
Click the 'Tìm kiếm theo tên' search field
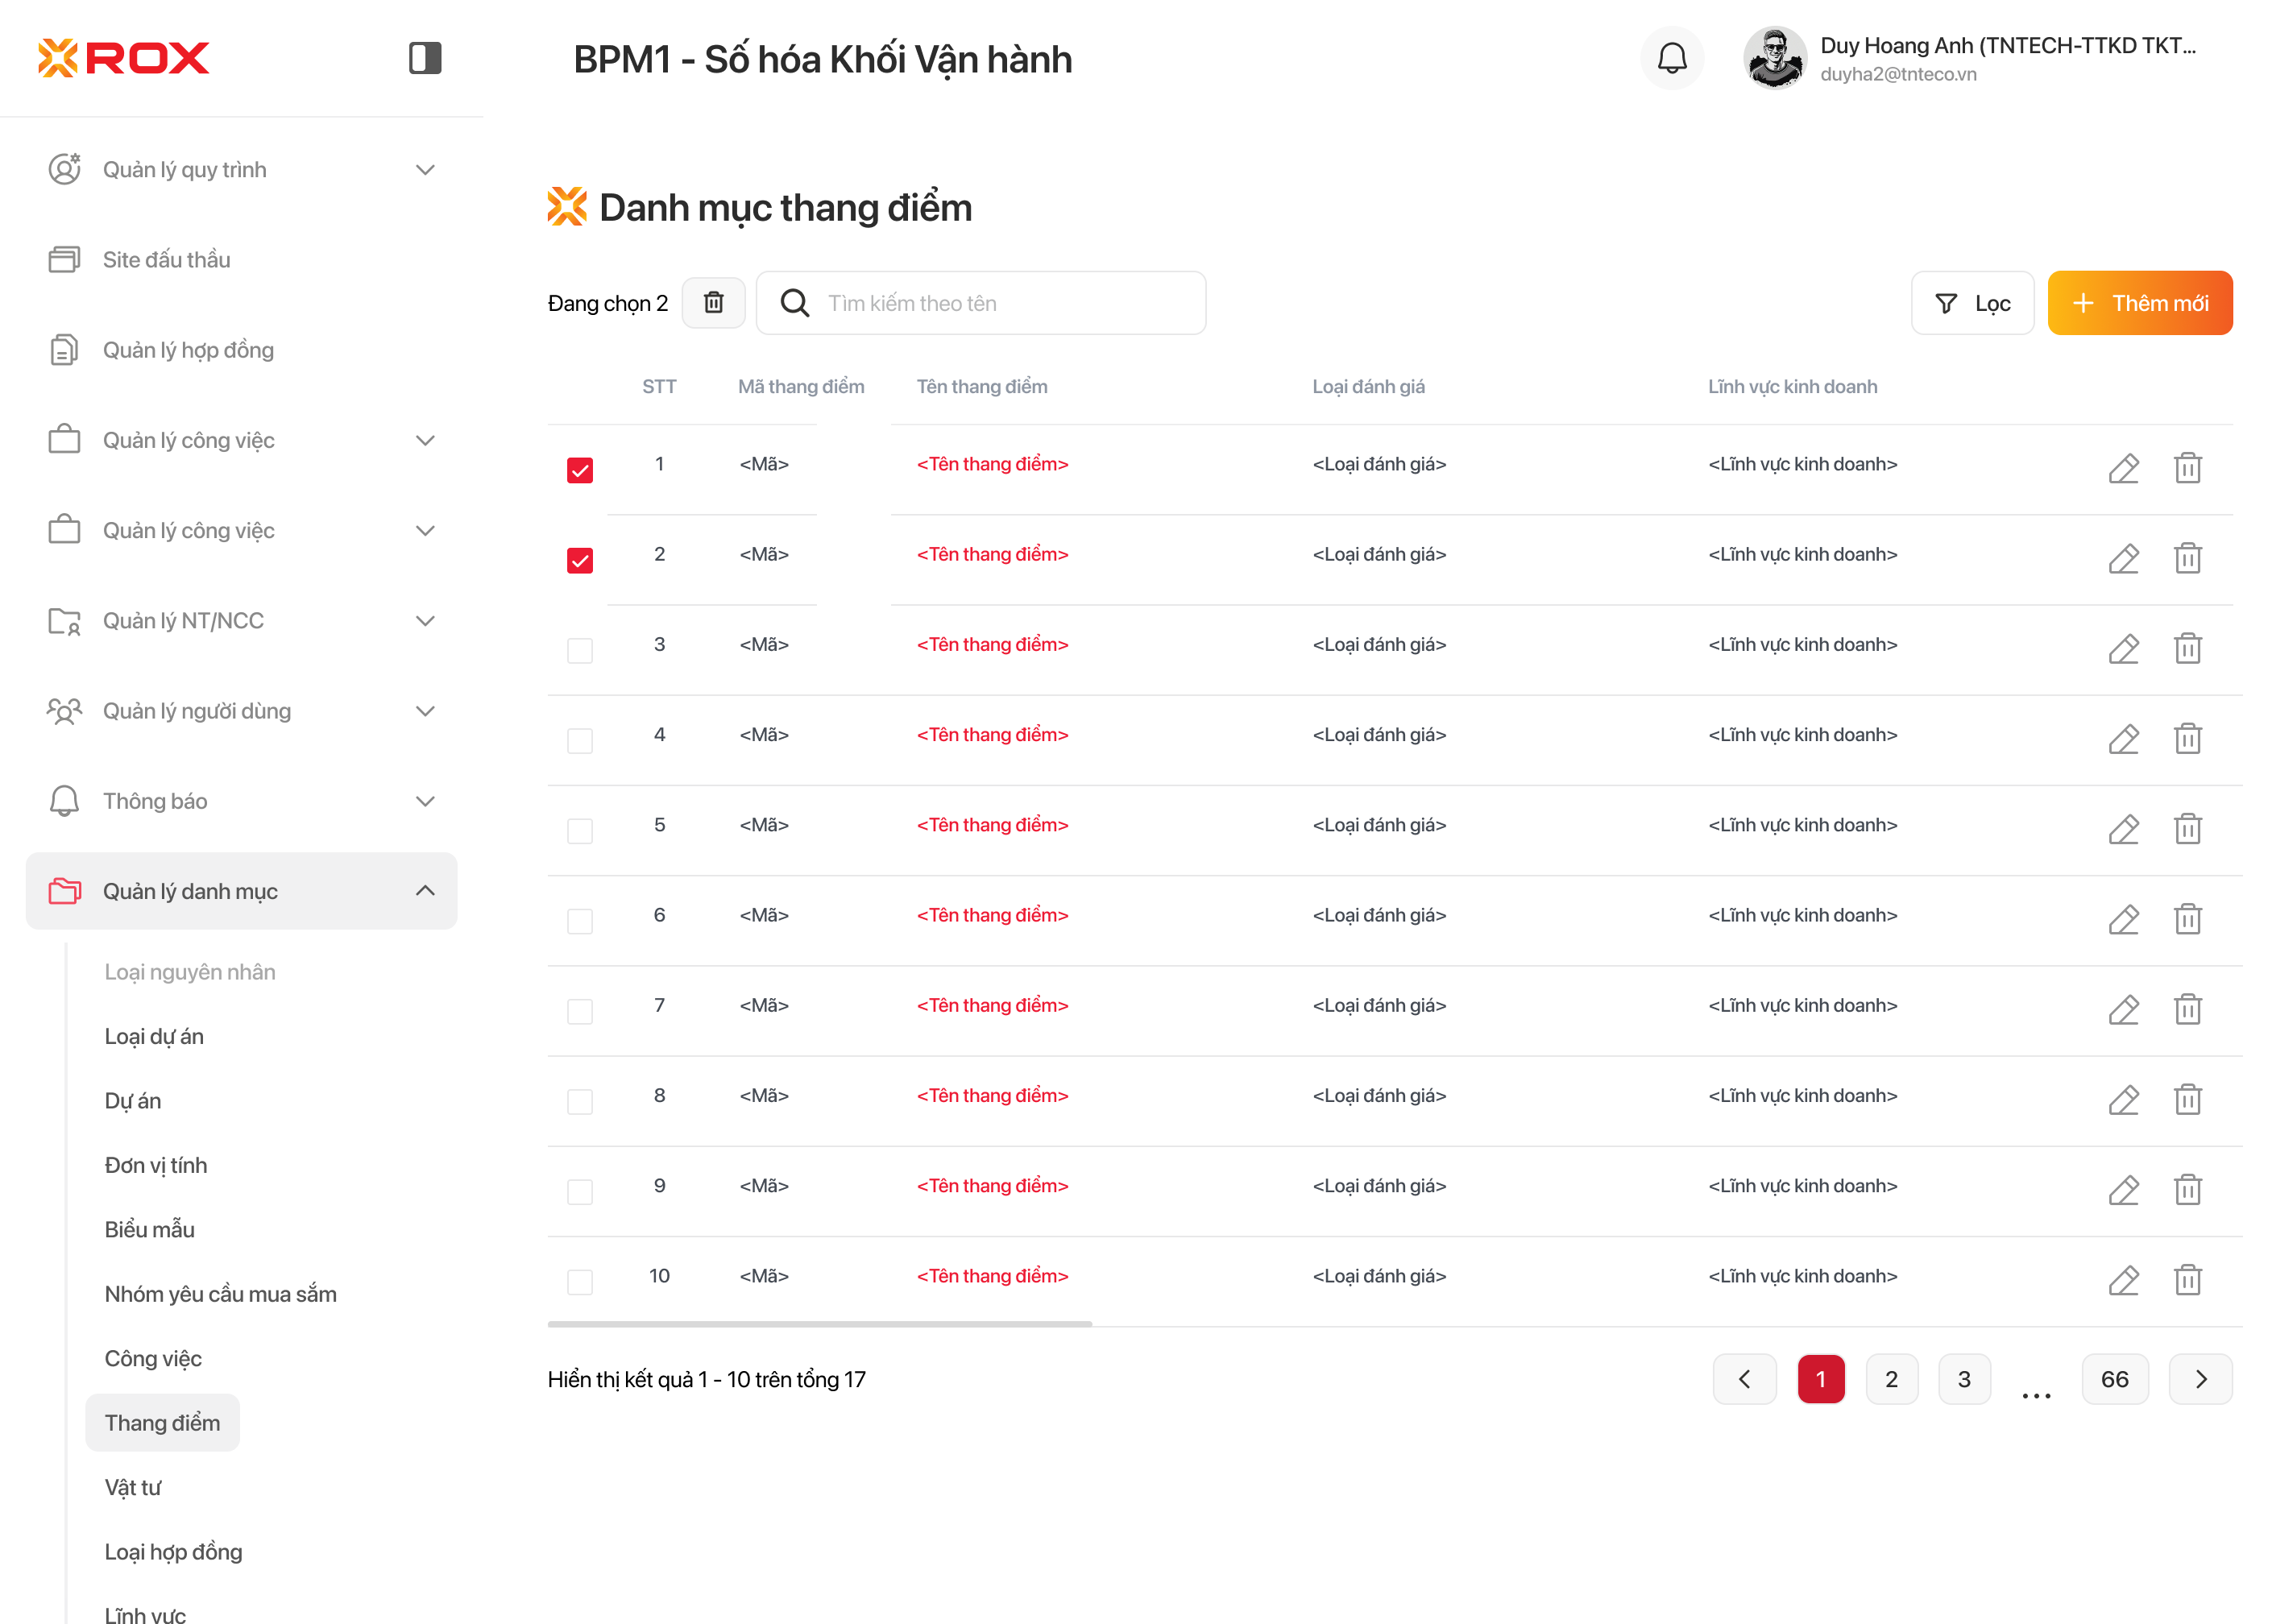point(1000,303)
